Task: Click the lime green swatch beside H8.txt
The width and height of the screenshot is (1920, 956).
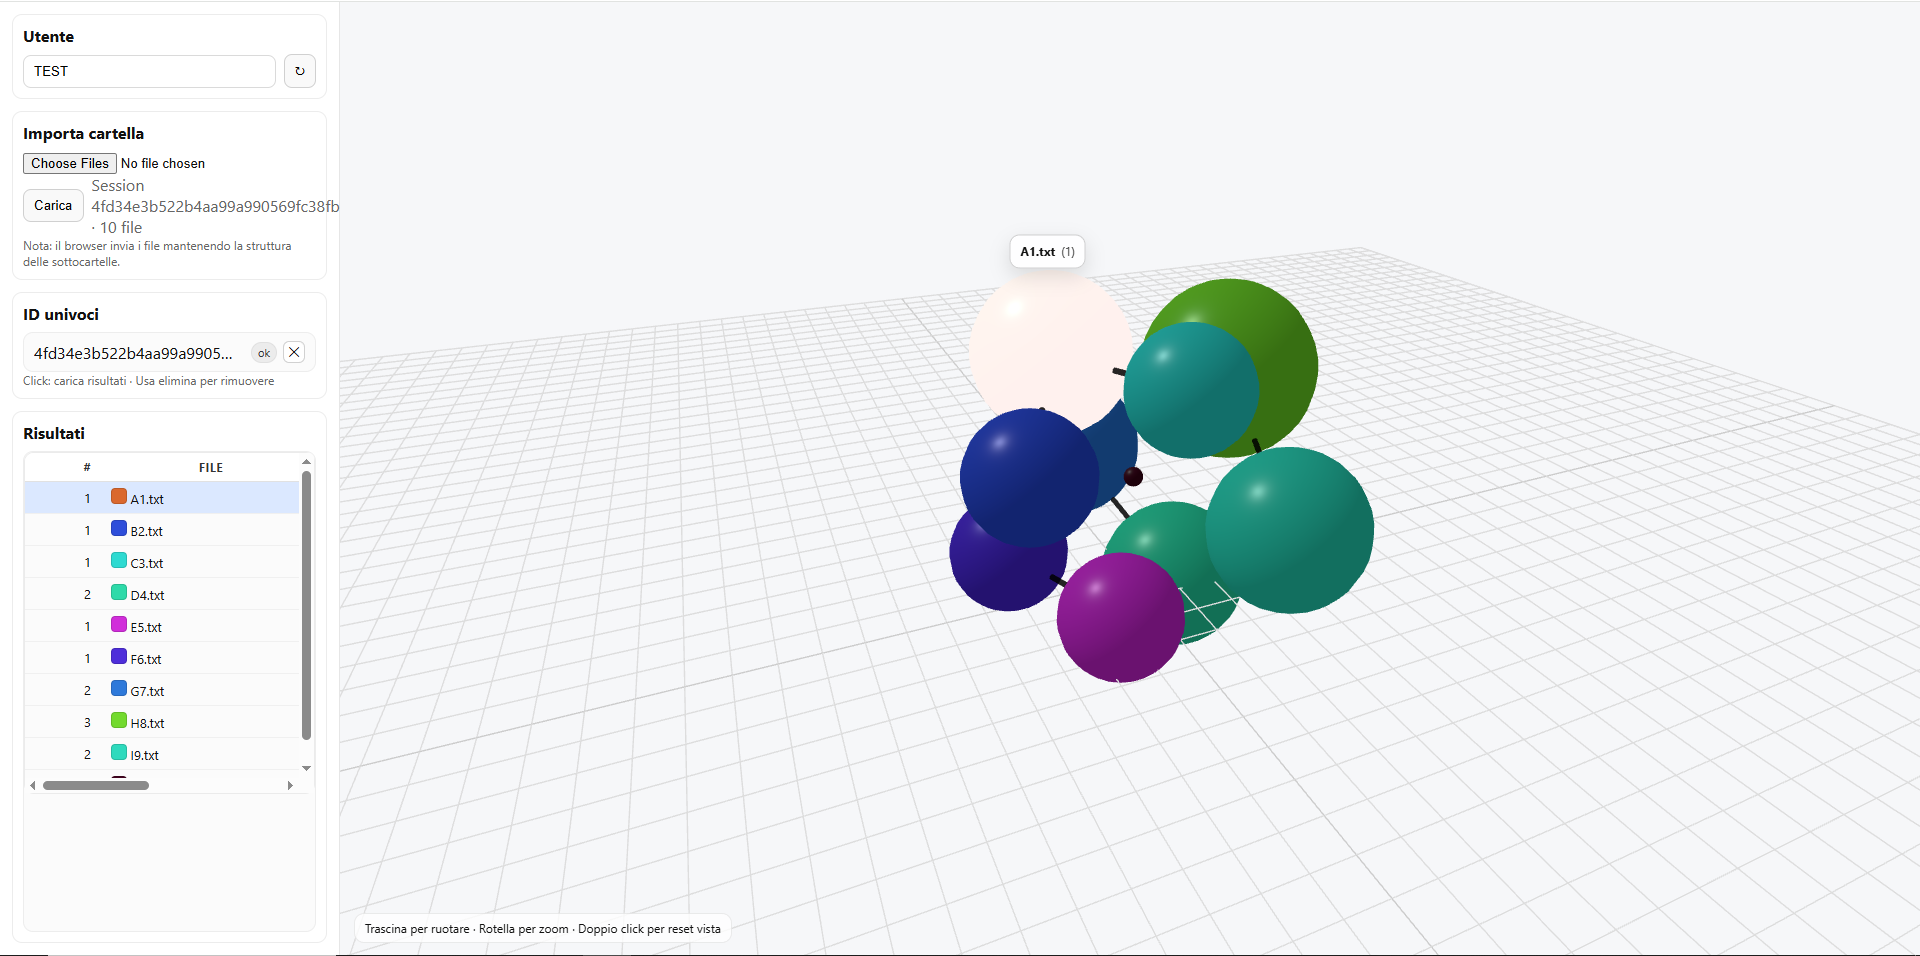Action: (x=119, y=721)
